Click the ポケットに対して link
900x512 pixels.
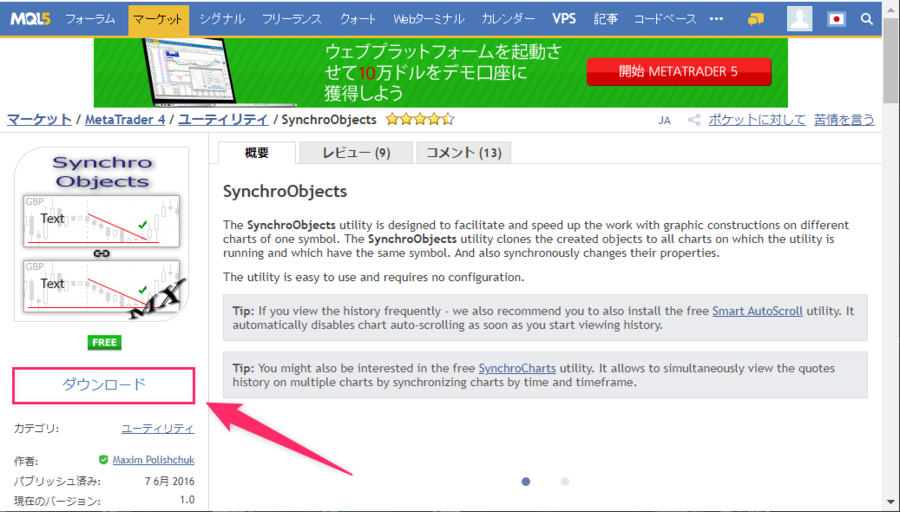coord(757,119)
